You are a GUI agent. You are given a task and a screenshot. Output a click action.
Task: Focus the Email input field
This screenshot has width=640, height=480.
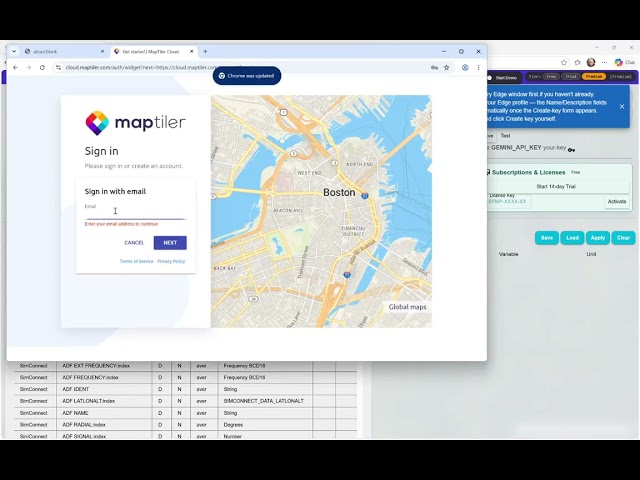pos(136,212)
